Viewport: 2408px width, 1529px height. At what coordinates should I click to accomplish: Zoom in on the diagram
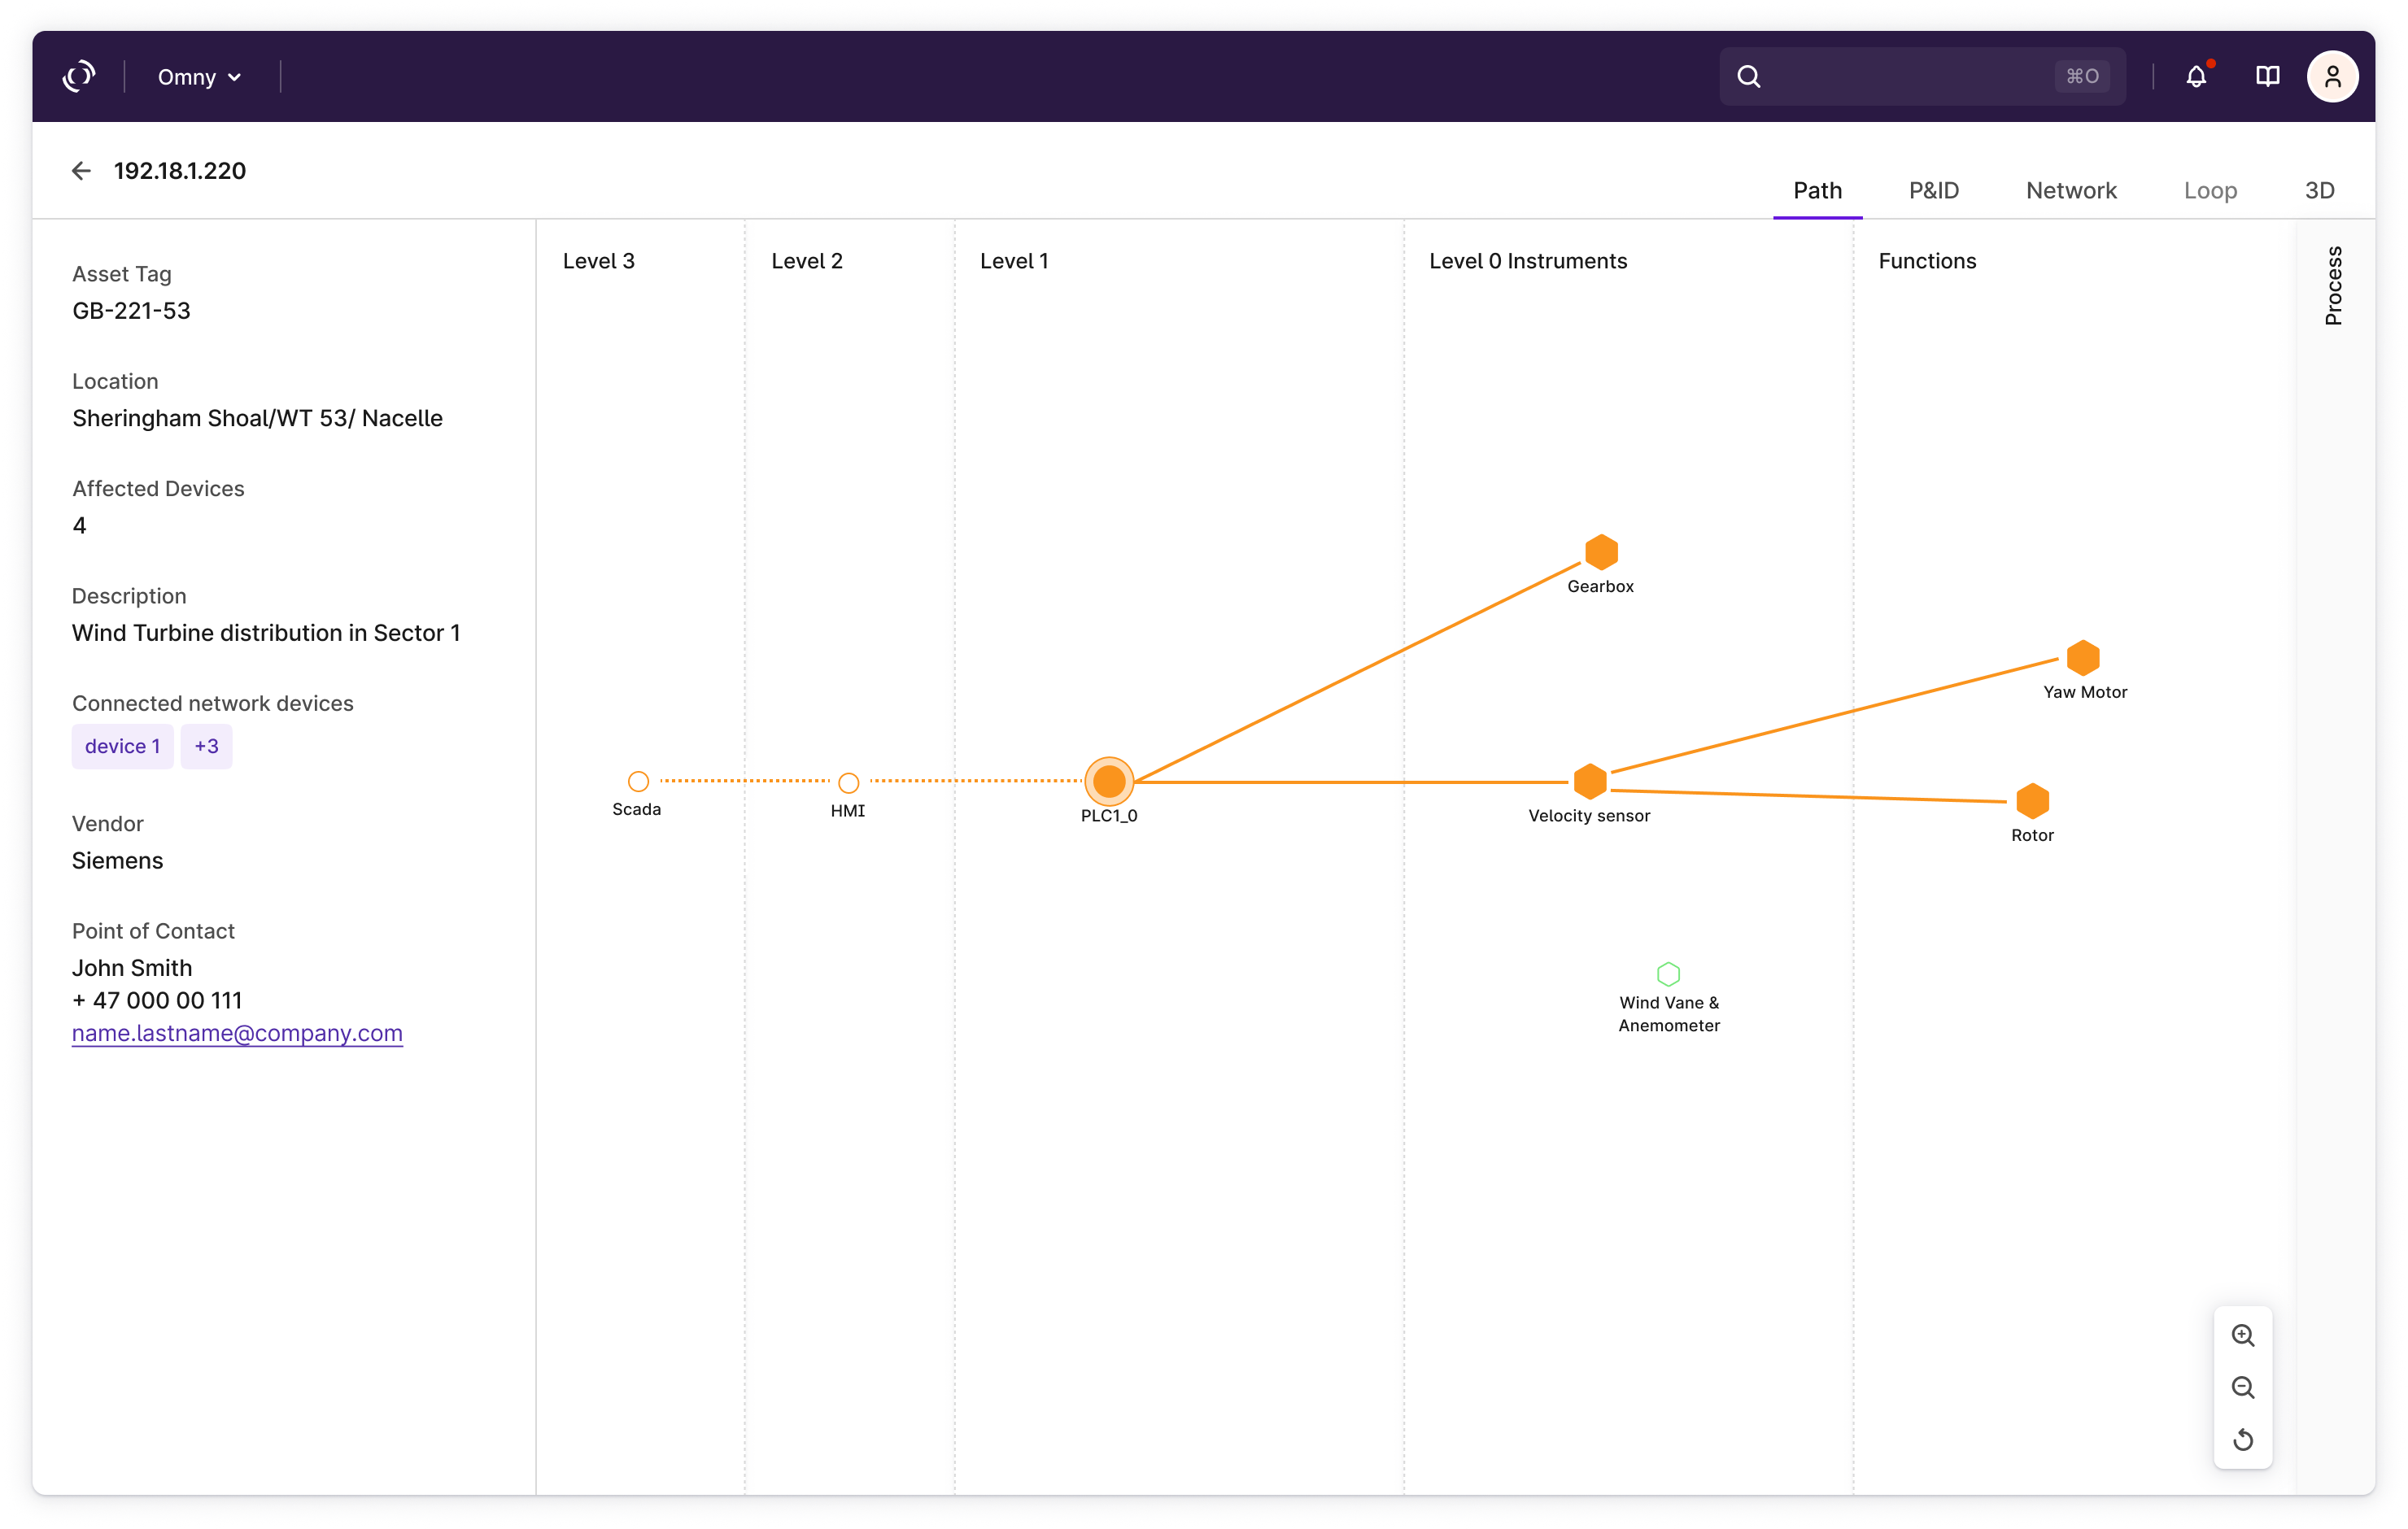click(x=2243, y=1336)
